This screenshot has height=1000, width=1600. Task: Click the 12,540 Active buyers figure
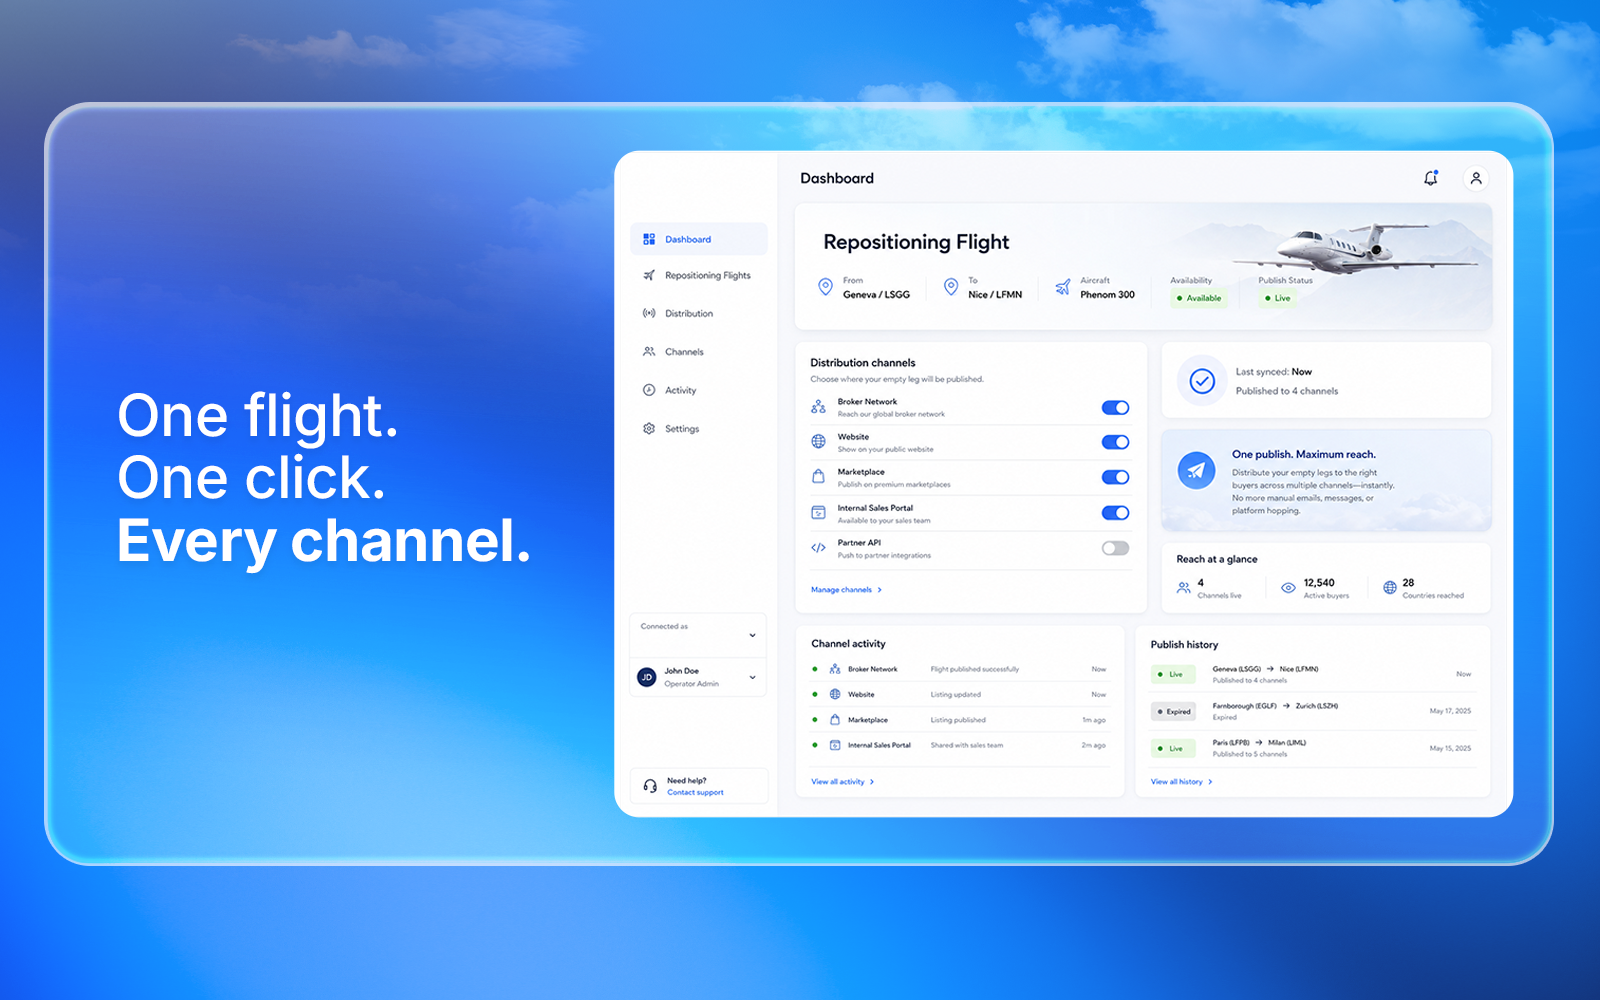click(x=1319, y=582)
